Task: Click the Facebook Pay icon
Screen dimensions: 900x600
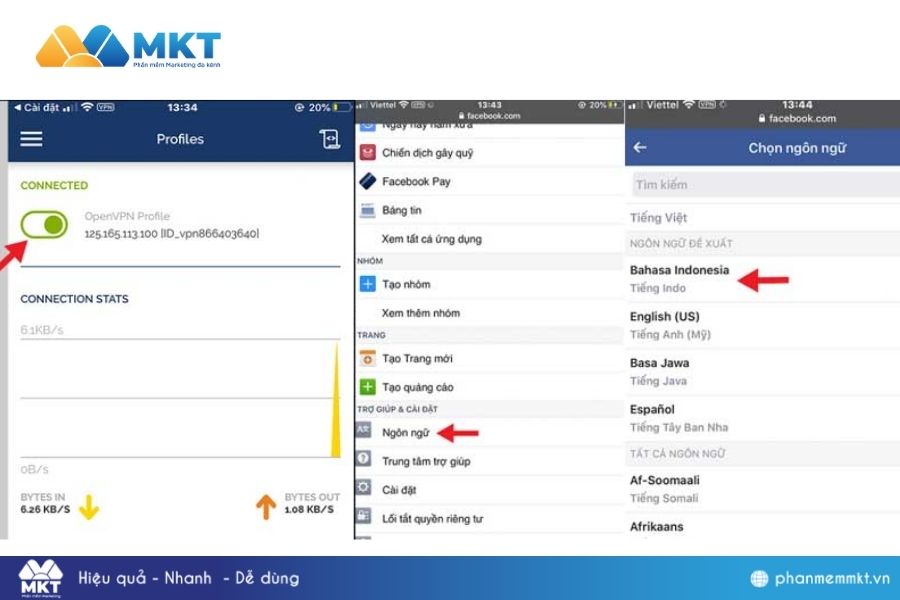Action: click(367, 181)
